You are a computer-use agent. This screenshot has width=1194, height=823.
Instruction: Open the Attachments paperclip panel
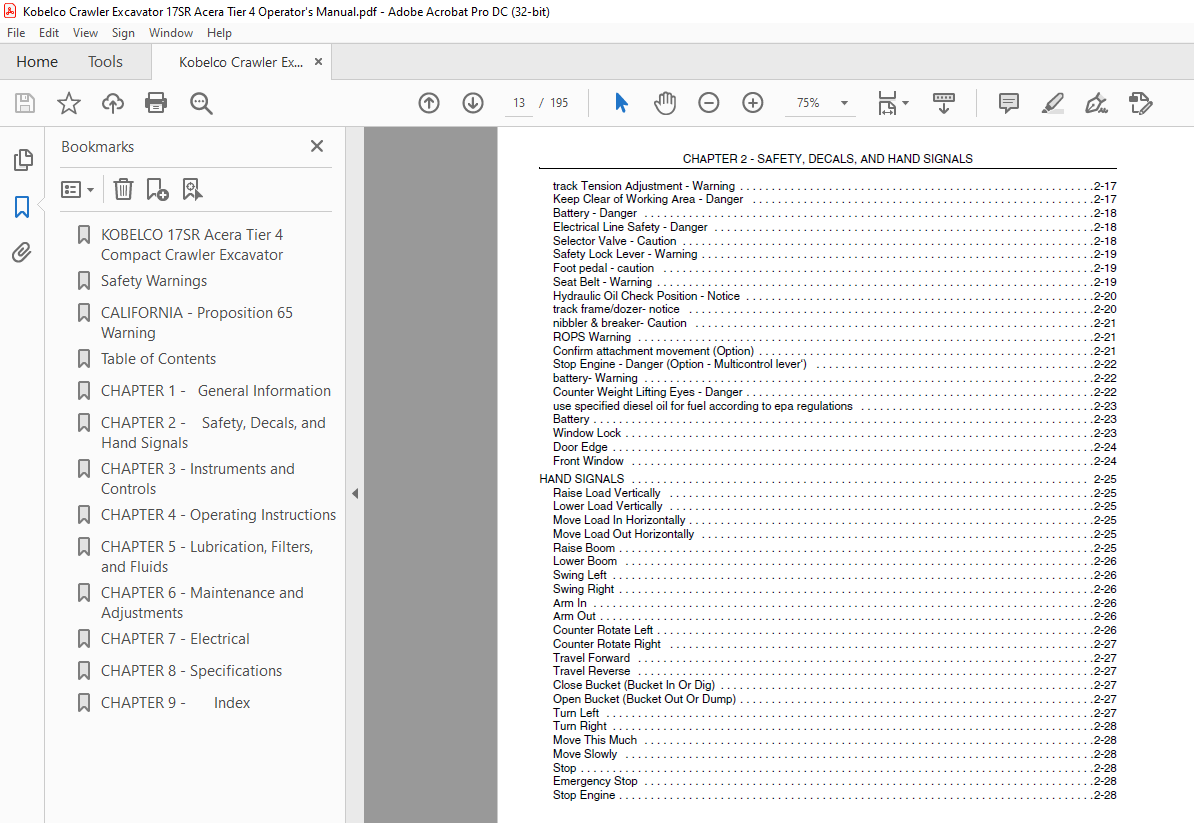(22, 253)
